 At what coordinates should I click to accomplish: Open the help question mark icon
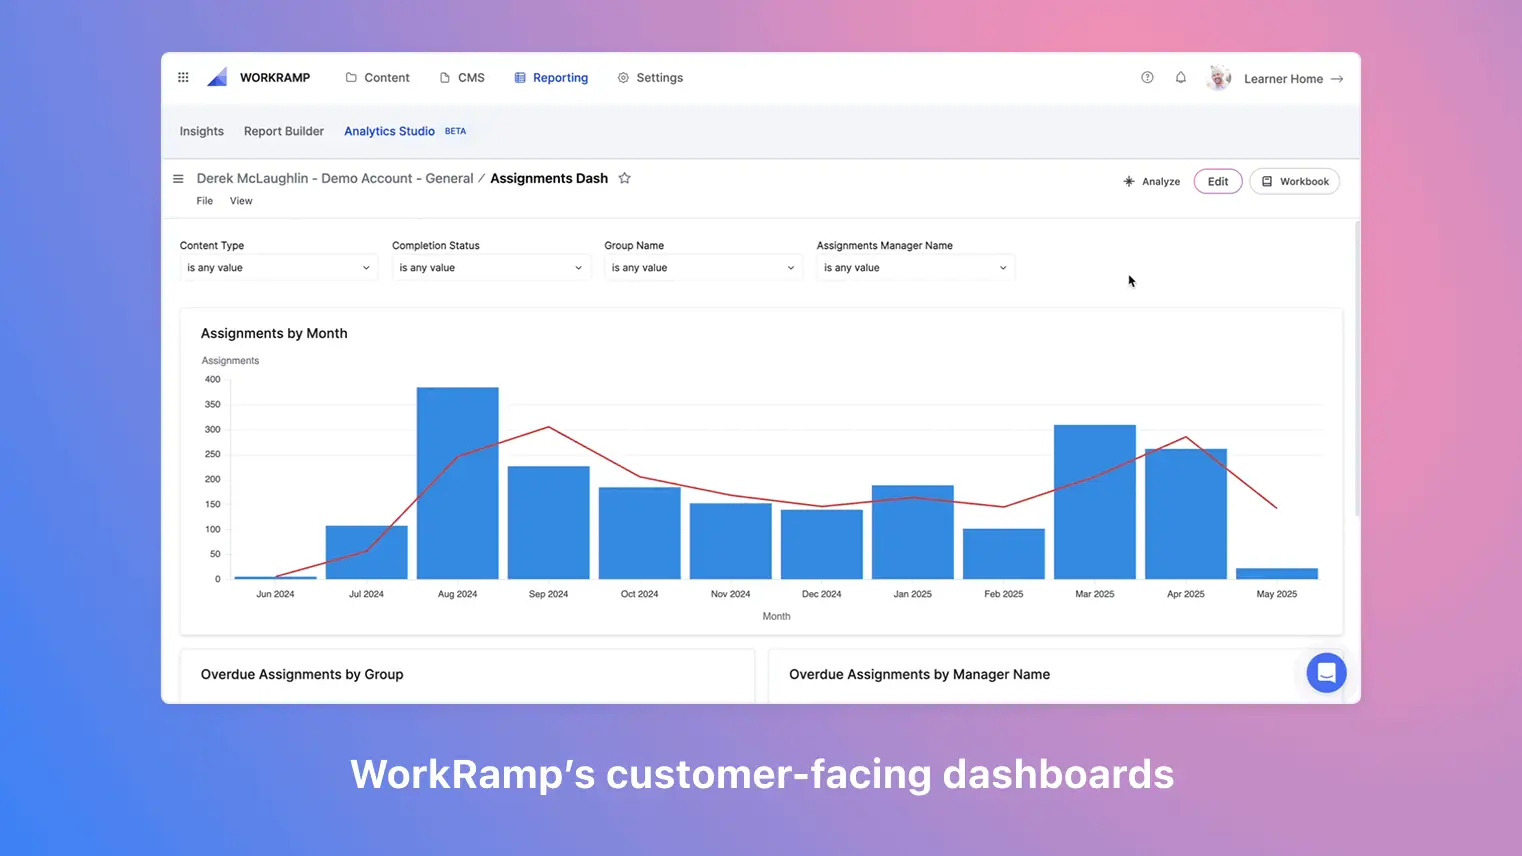click(x=1147, y=77)
